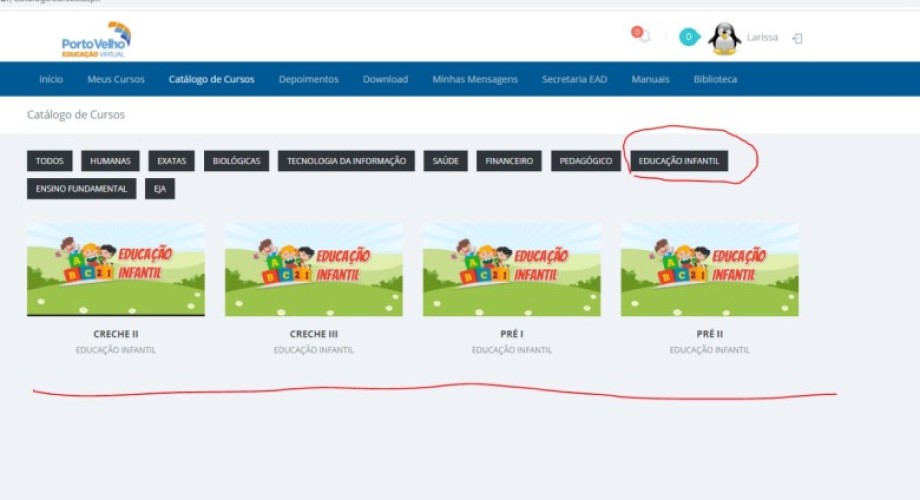Open Secretaria EAD in navigation bar
Viewport: 920px width, 500px height.
pyautogui.click(x=575, y=79)
